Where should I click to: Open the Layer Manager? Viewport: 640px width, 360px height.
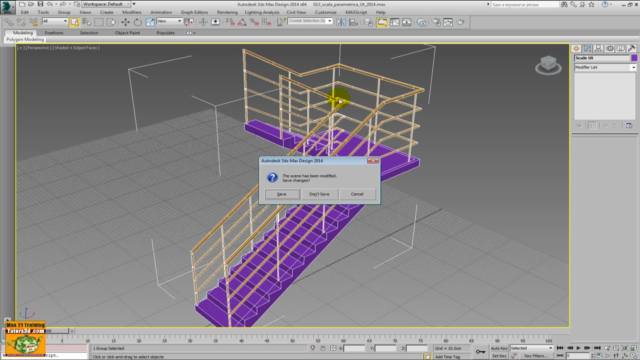(369, 22)
